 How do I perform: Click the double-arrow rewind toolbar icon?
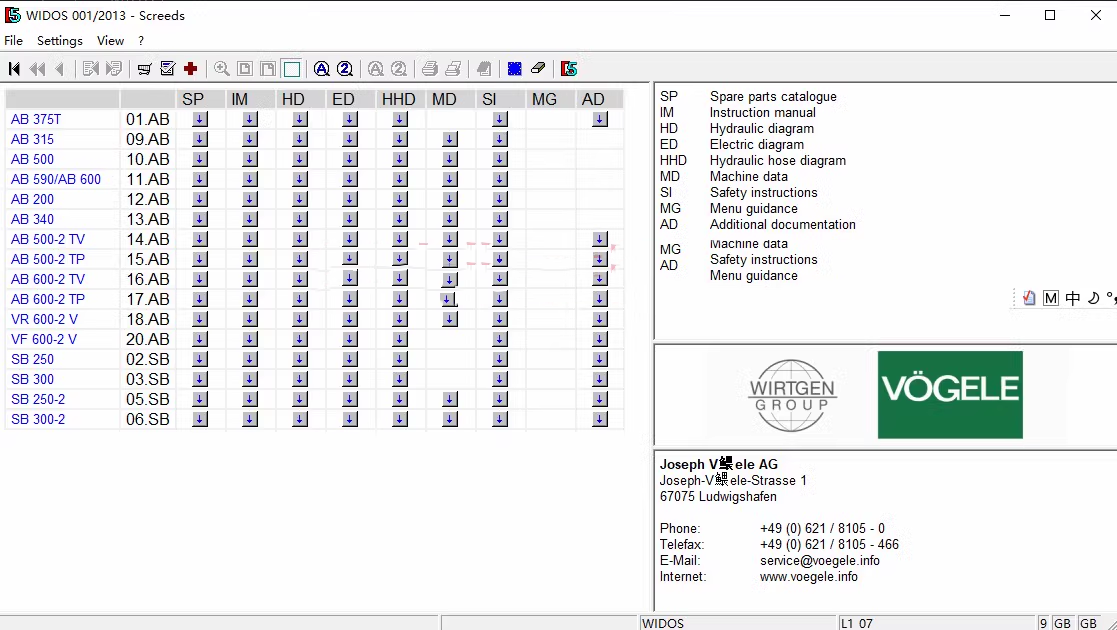(x=37, y=68)
